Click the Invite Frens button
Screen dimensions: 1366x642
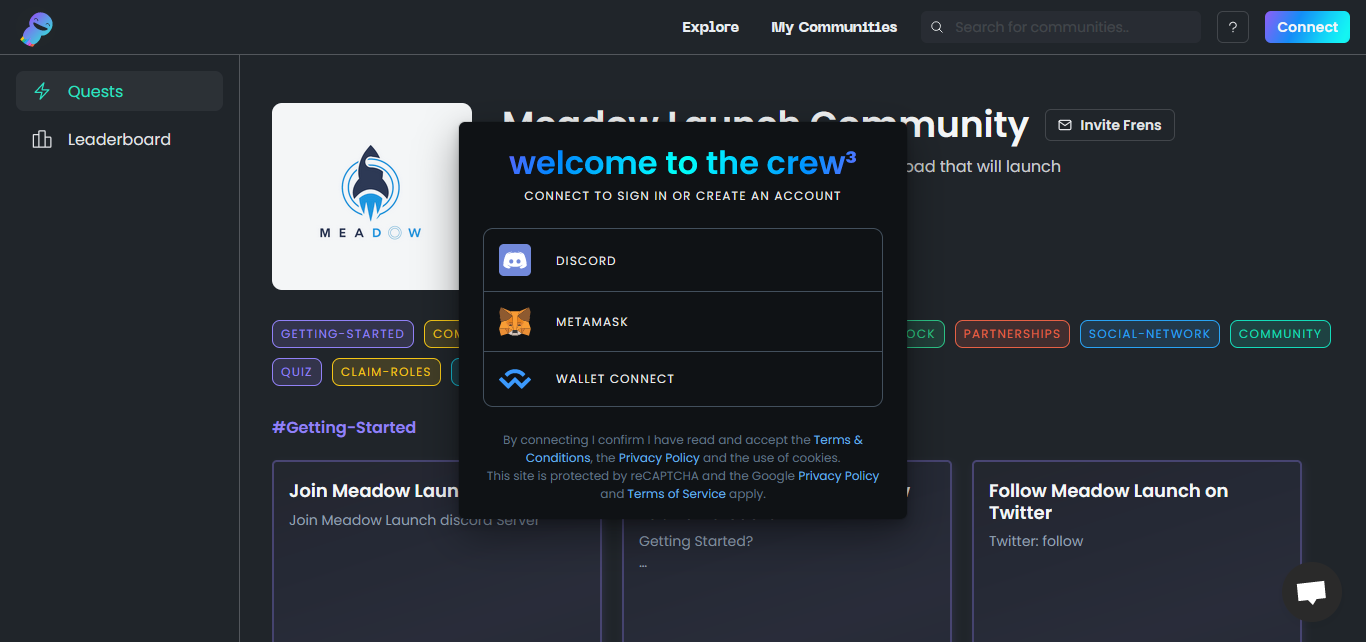pyautogui.click(x=1109, y=125)
